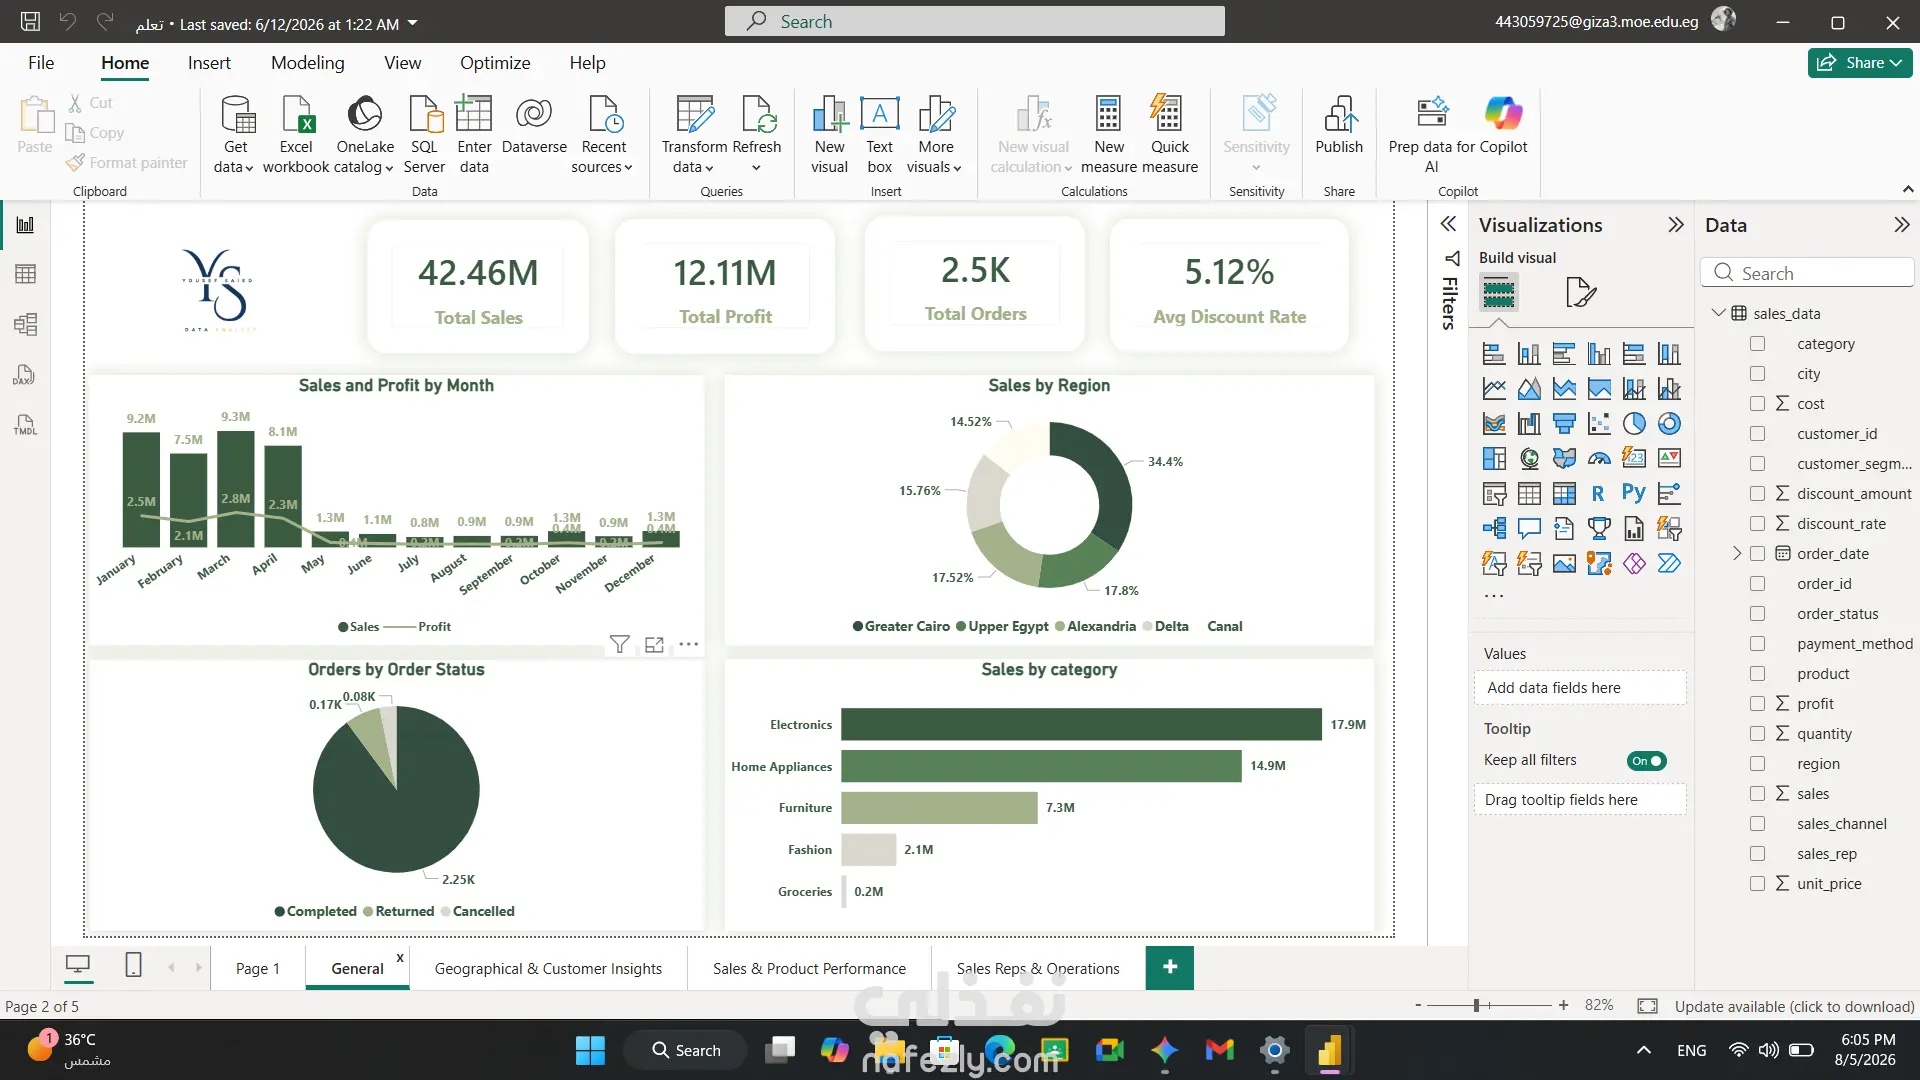Switch to Table view in left sidebar
The height and width of the screenshot is (1080, 1920).
coord(26,274)
